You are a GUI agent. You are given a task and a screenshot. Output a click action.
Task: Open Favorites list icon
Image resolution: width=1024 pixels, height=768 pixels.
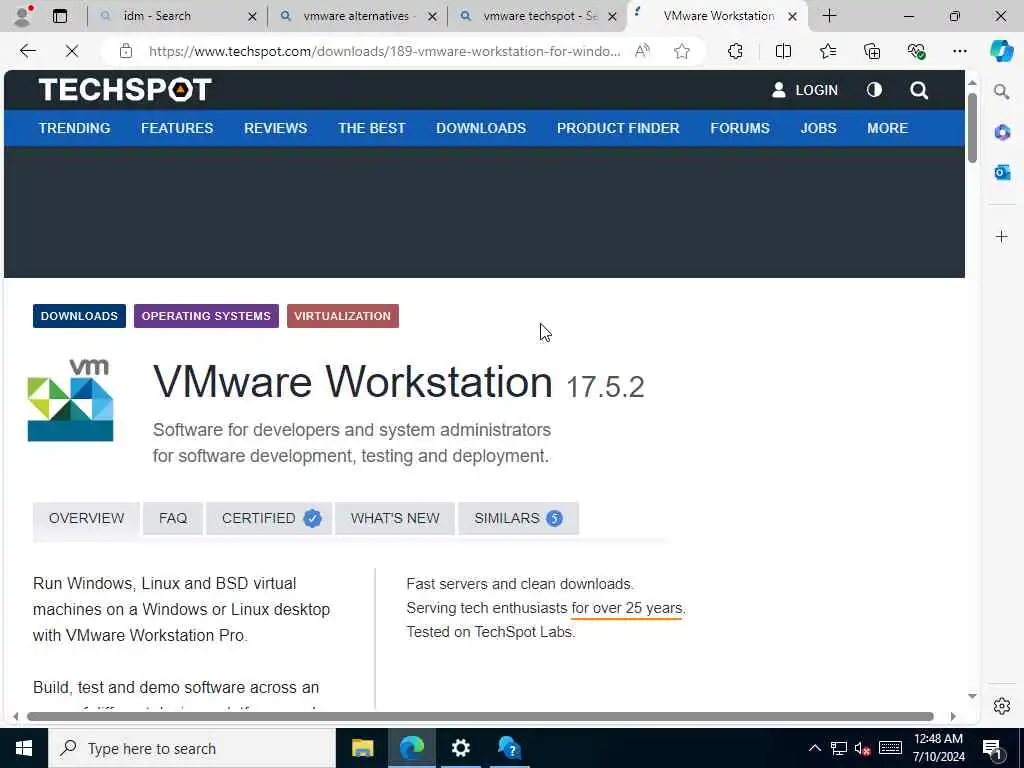[827, 51]
